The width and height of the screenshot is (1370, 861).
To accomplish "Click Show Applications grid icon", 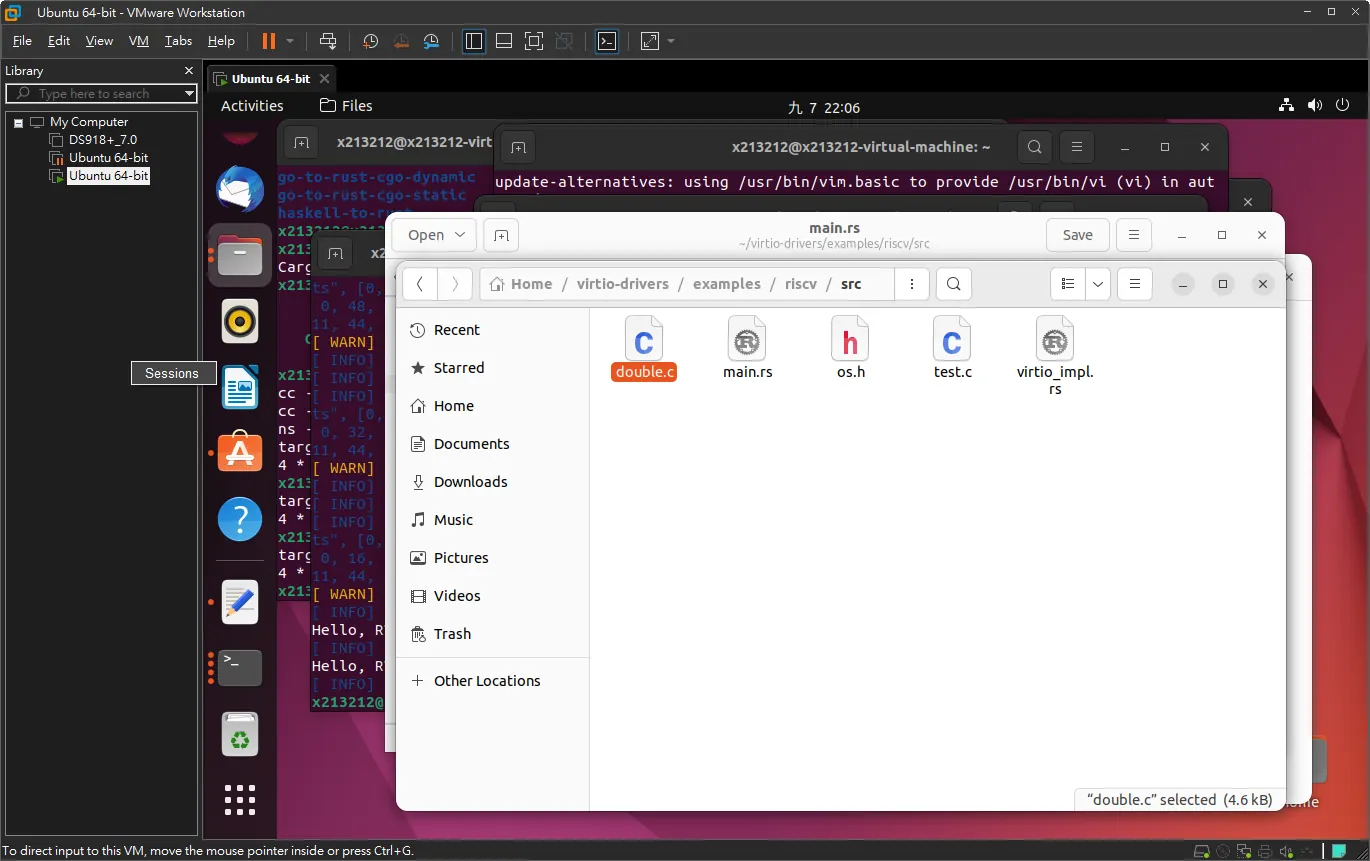I will [240, 800].
